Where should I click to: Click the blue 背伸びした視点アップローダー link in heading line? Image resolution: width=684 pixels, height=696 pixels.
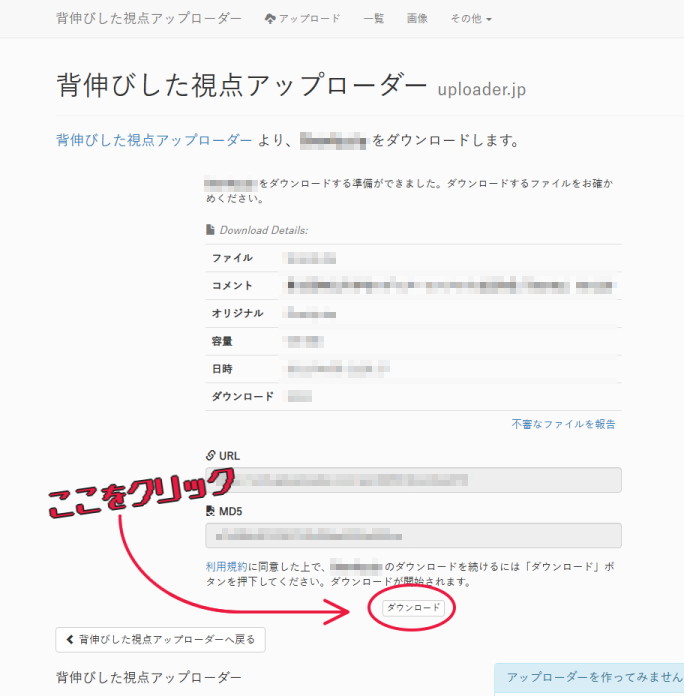(154, 140)
